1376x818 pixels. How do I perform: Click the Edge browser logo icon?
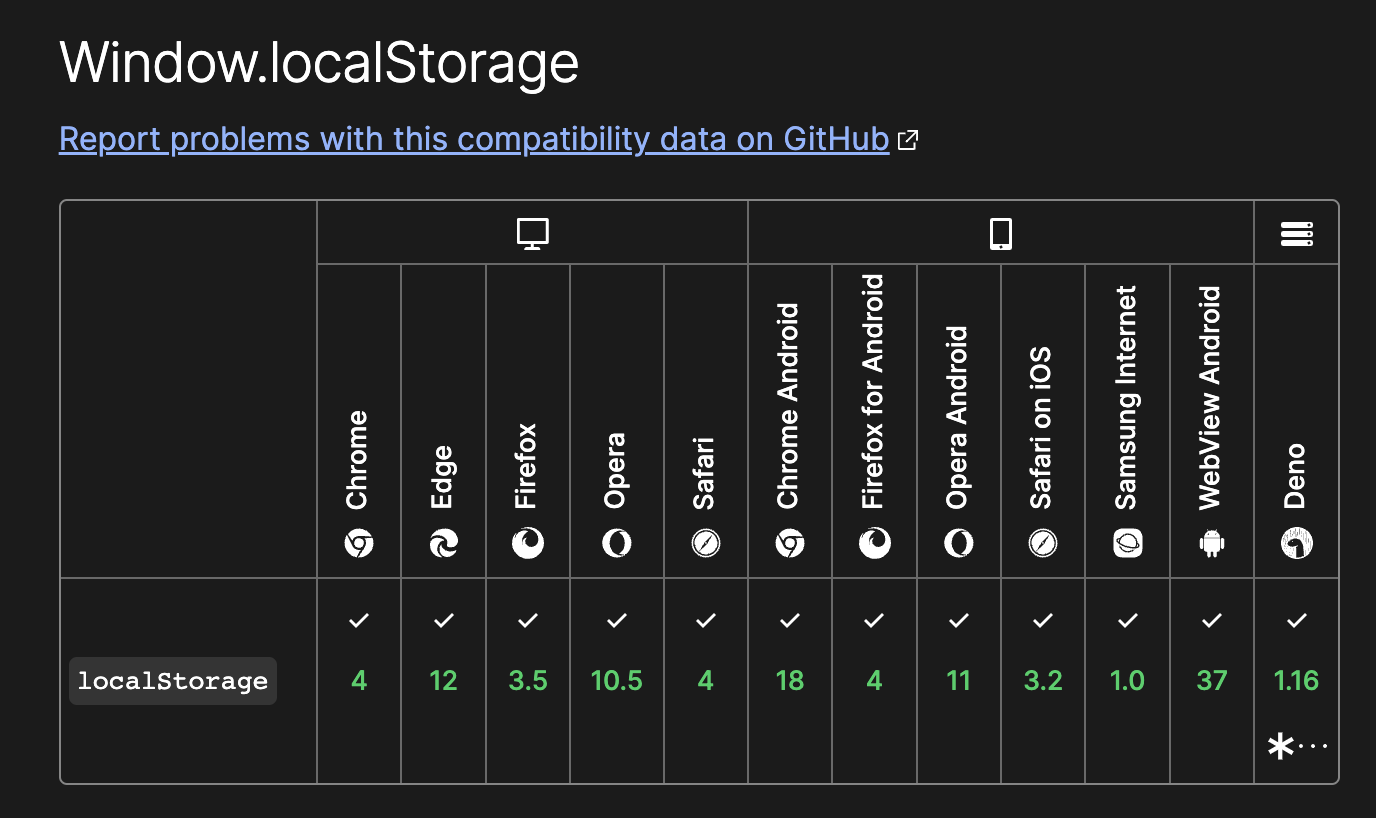tap(444, 544)
